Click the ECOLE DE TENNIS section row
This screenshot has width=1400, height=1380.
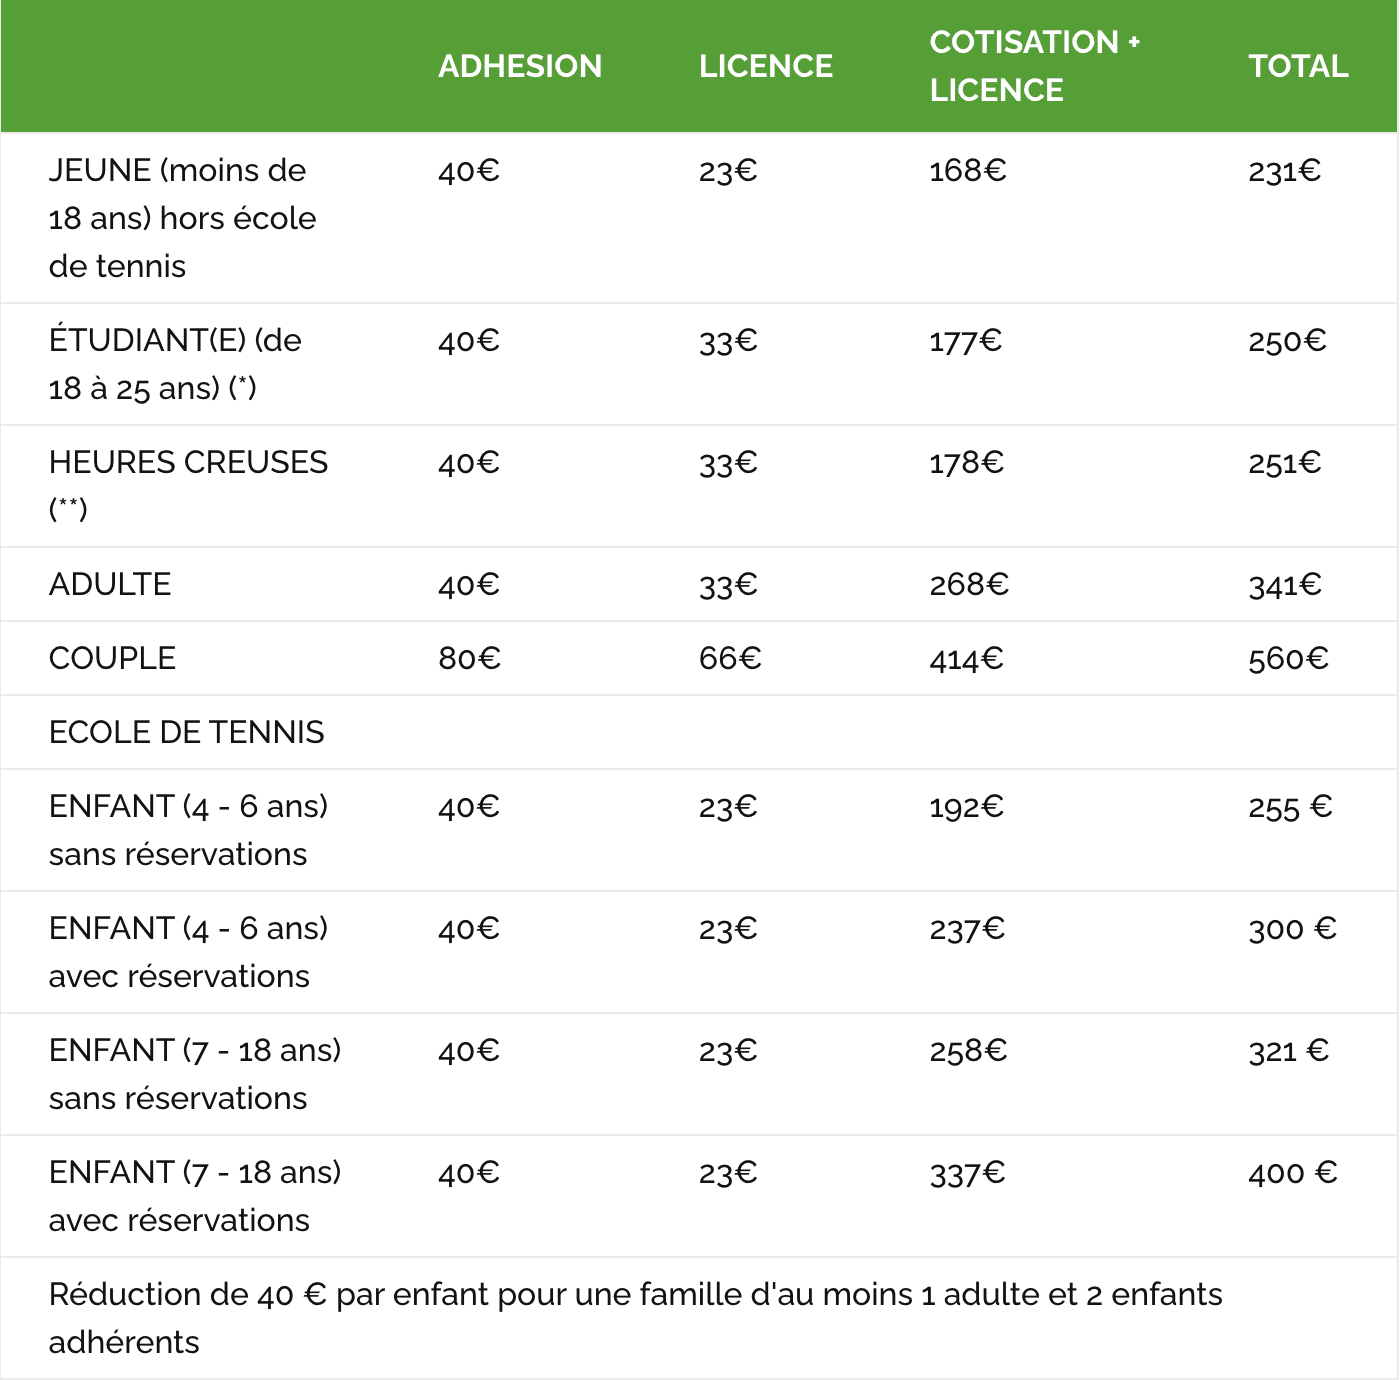click(x=699, y=732)
